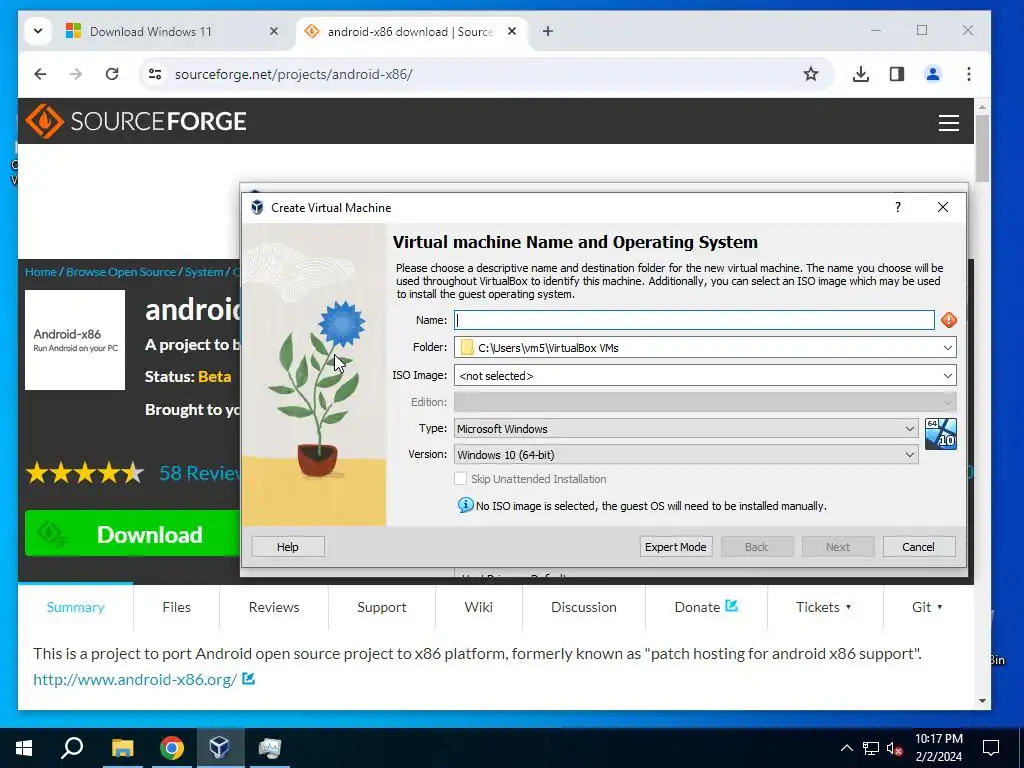Image resolution: width=1024 pixels, height=768 pixels.
Task: Expand the ISO Image dropdown
Action: click(x=947, y=376)
